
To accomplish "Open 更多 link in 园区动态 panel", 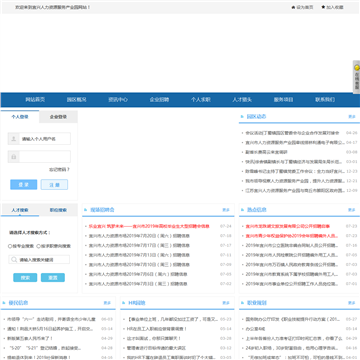I will 352,117.
